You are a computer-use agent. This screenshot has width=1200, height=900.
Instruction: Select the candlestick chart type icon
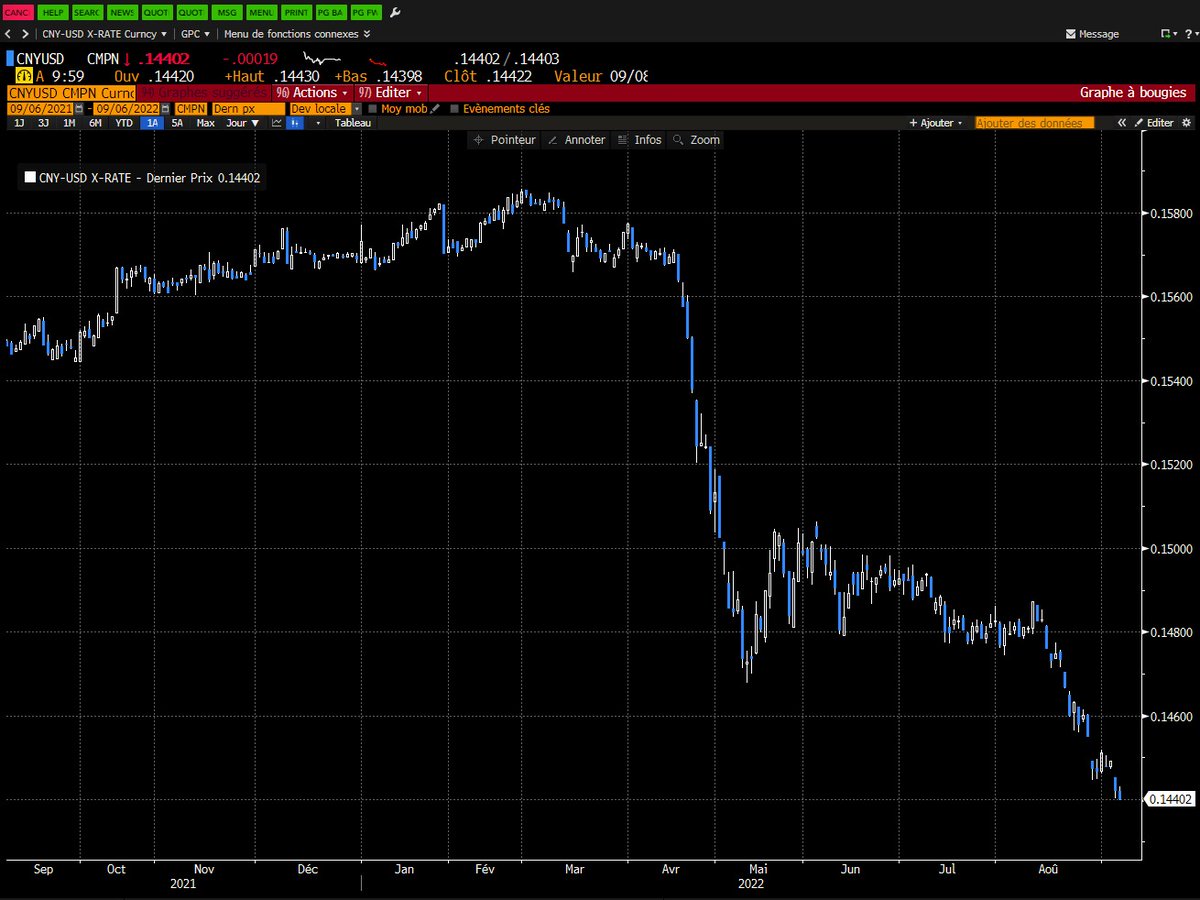296,123
